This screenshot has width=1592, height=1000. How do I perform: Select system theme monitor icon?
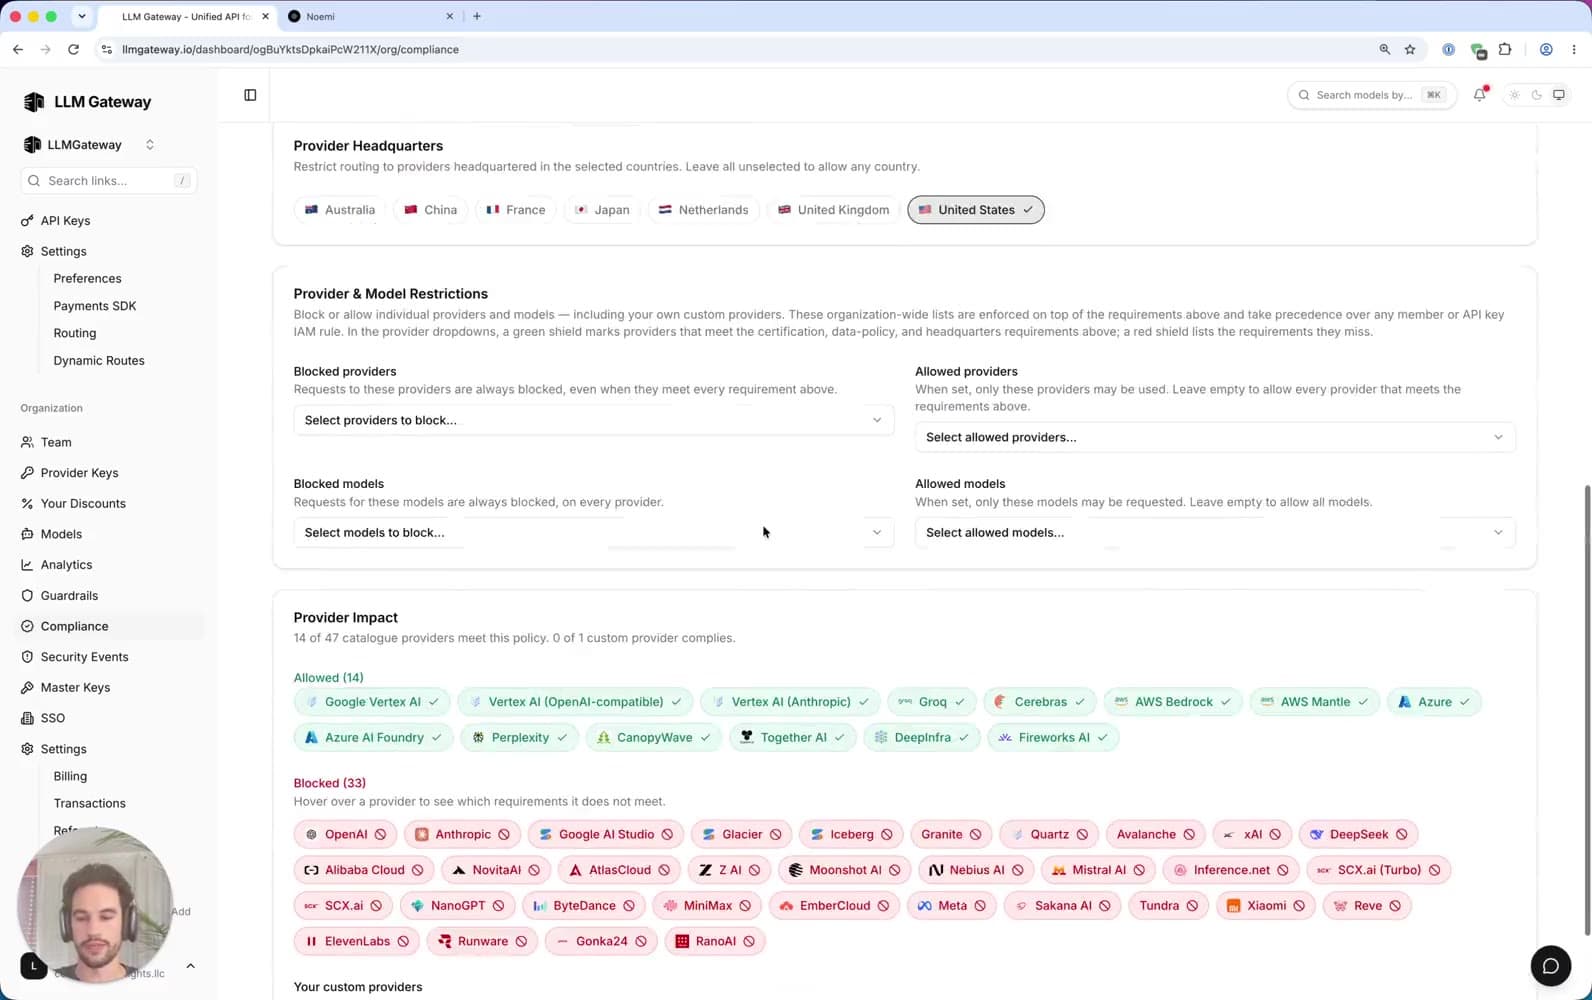click(1559, 95)
